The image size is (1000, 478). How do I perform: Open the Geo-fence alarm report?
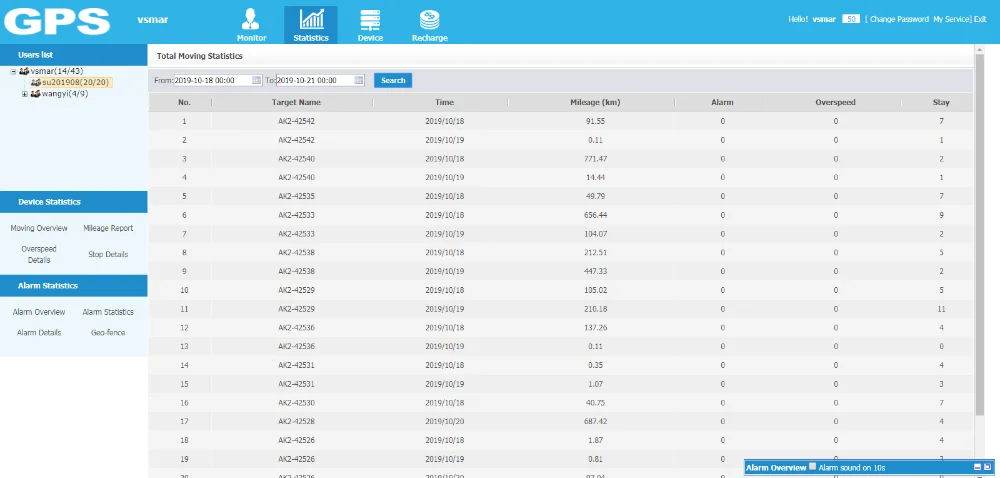(x=108, y=333)
